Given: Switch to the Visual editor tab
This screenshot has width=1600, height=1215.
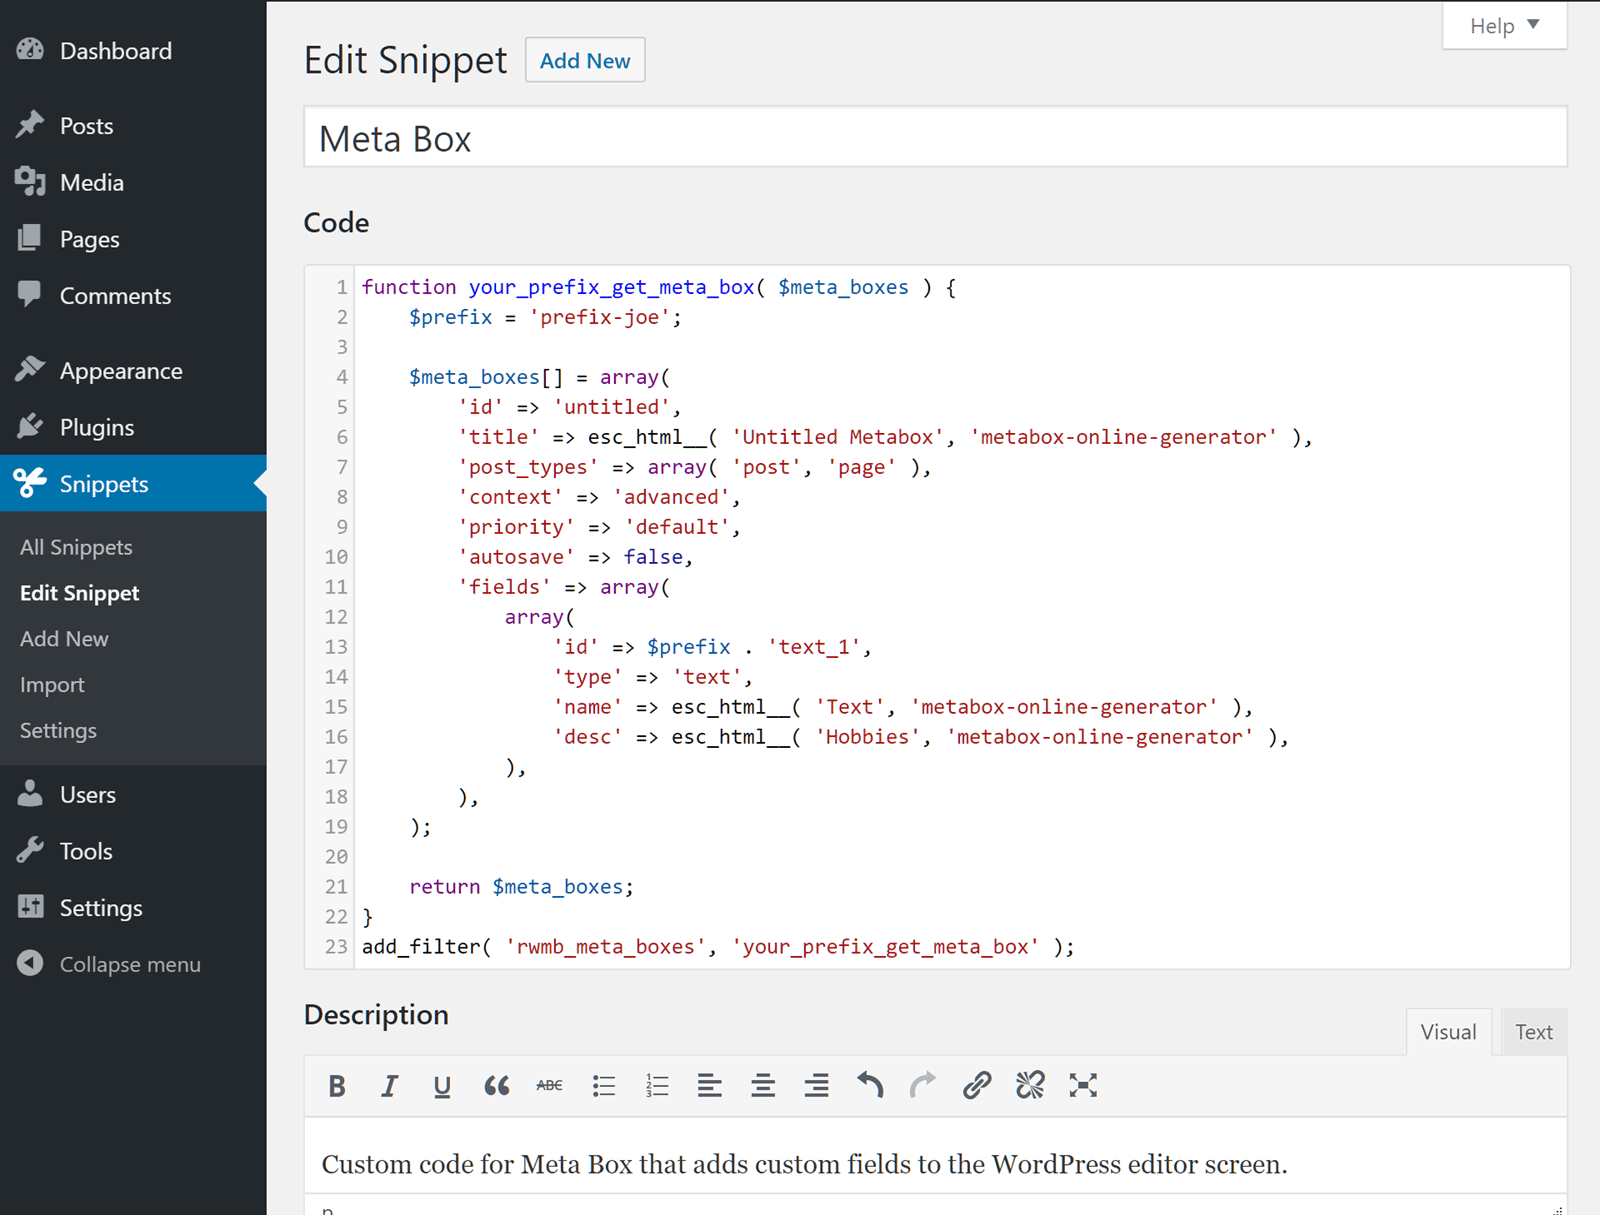Looking at the screenshot, I should pyautogui.click(x=1448, y=1032).
